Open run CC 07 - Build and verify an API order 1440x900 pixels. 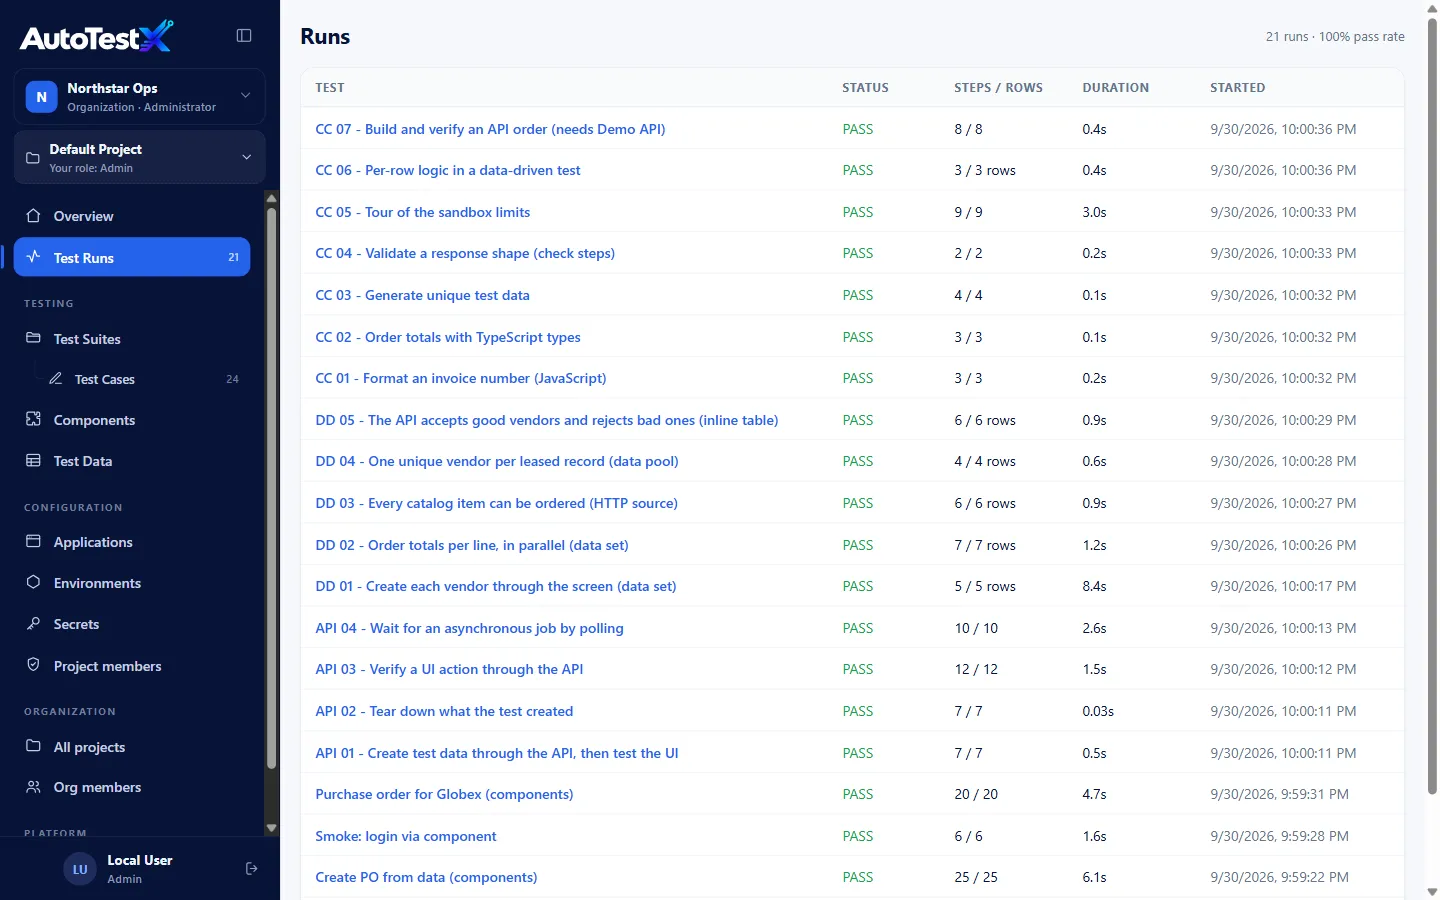pyautogui.click(x=490, y=129)
